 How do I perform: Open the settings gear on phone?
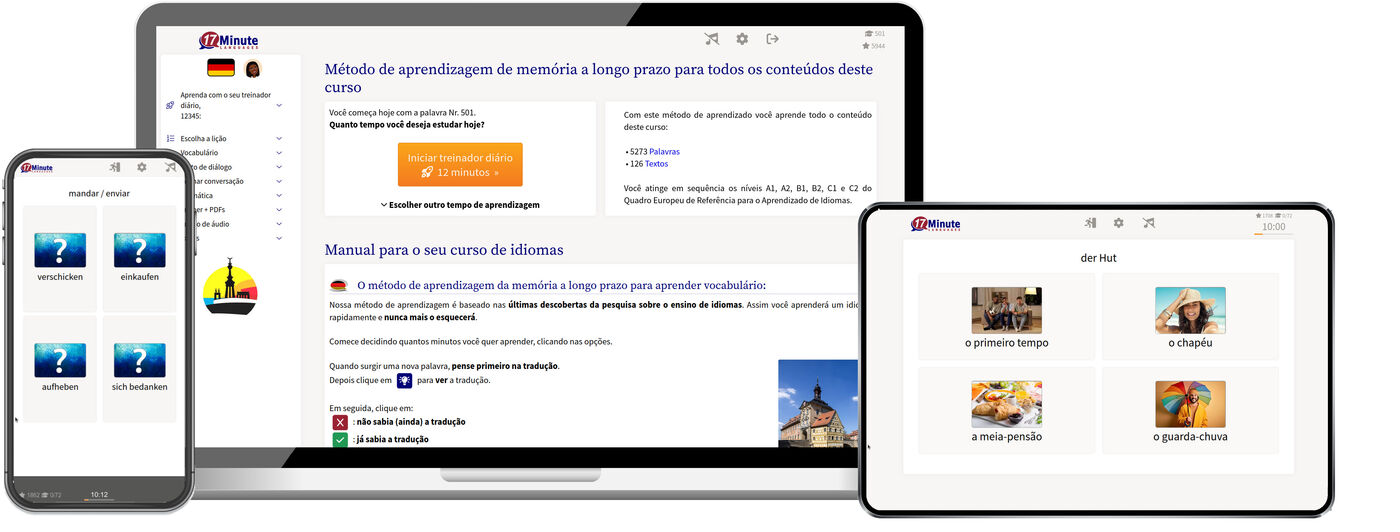point(142,168)
